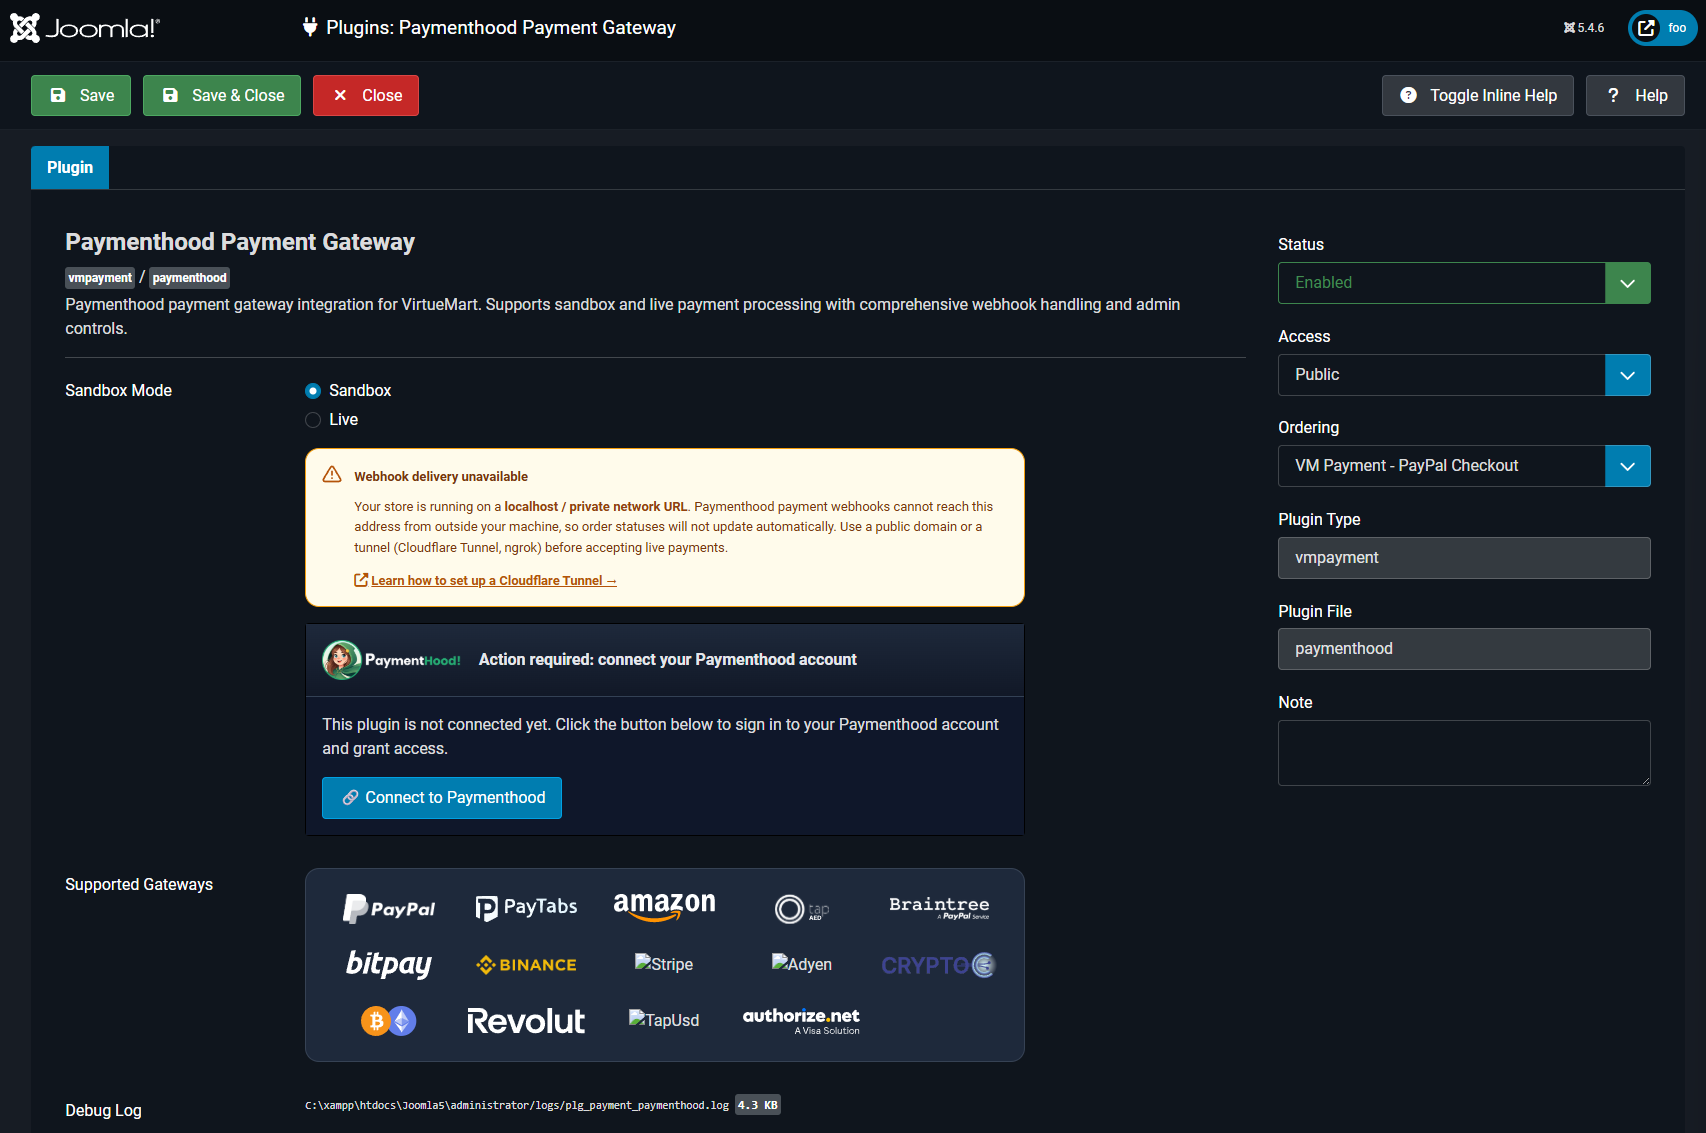This screenshot has width=1706, height=1133.
Task: Click the Supported Gateways label
Action: 139,885
